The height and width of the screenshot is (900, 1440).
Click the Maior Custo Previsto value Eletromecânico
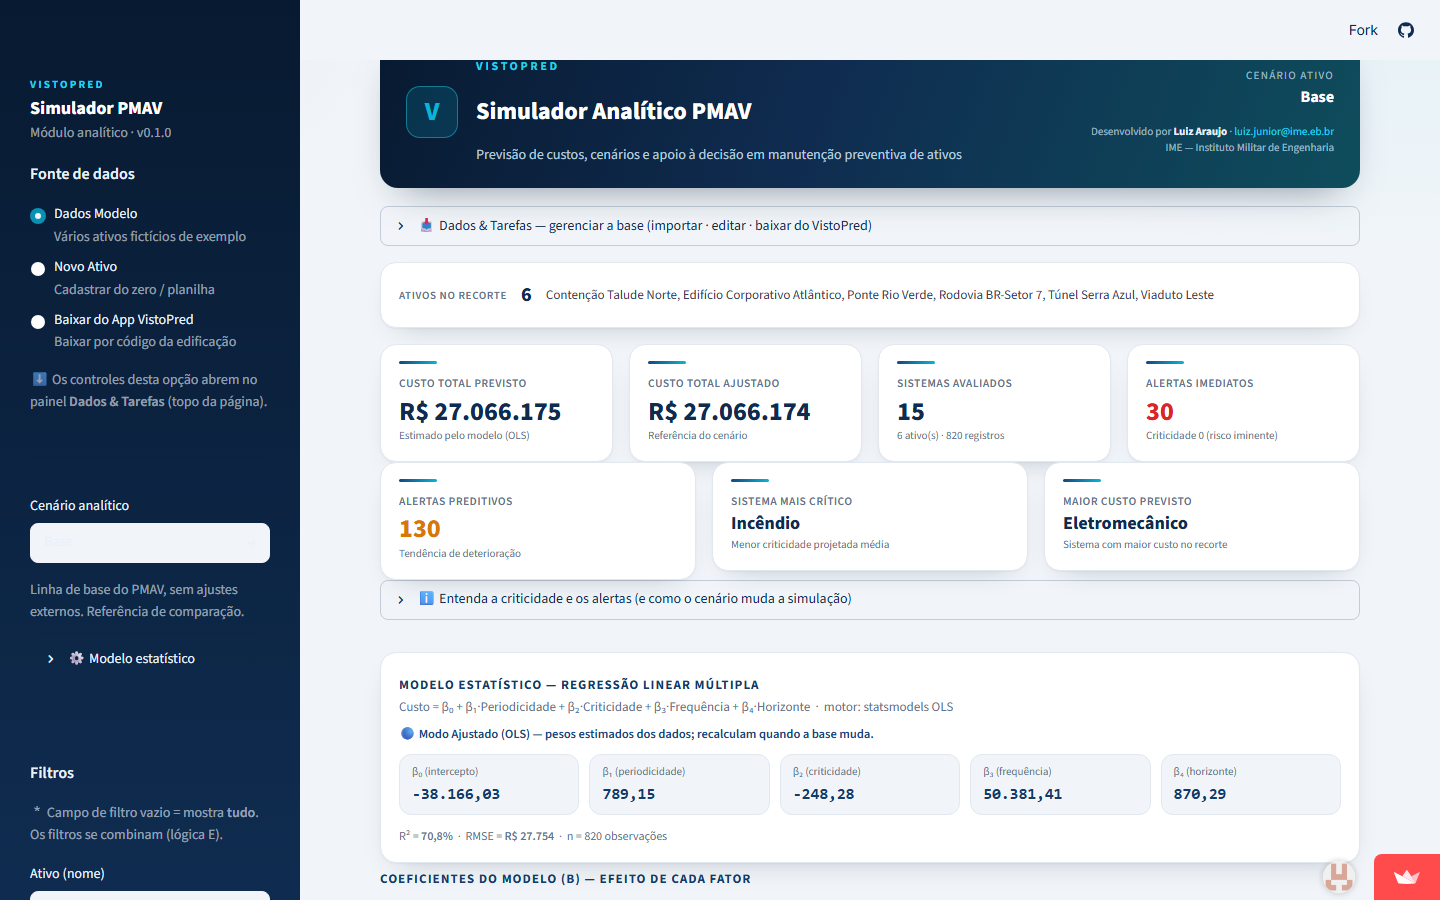(x=1125, y=523)
